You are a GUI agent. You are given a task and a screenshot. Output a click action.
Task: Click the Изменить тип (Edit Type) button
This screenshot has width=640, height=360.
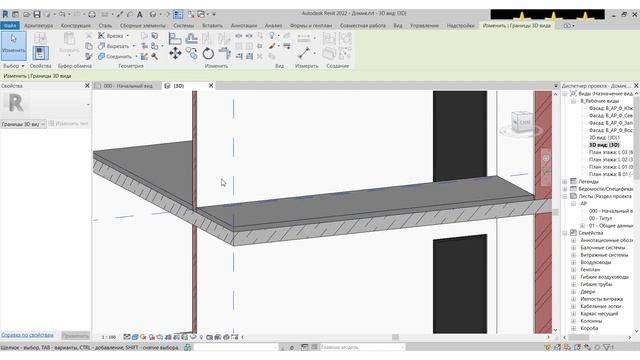click(x=69, y=124)
